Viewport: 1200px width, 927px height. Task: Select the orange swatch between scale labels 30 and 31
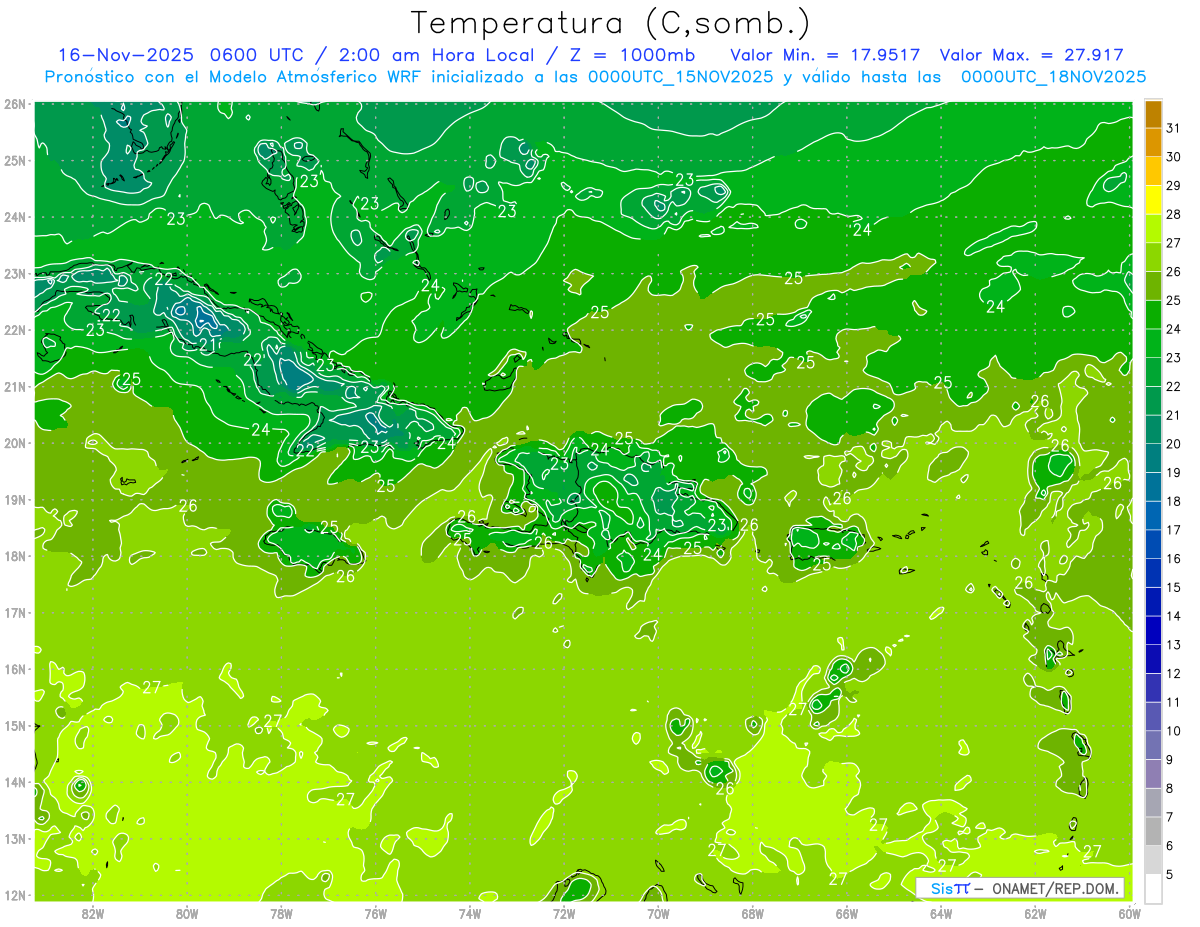pos(1153,143)
